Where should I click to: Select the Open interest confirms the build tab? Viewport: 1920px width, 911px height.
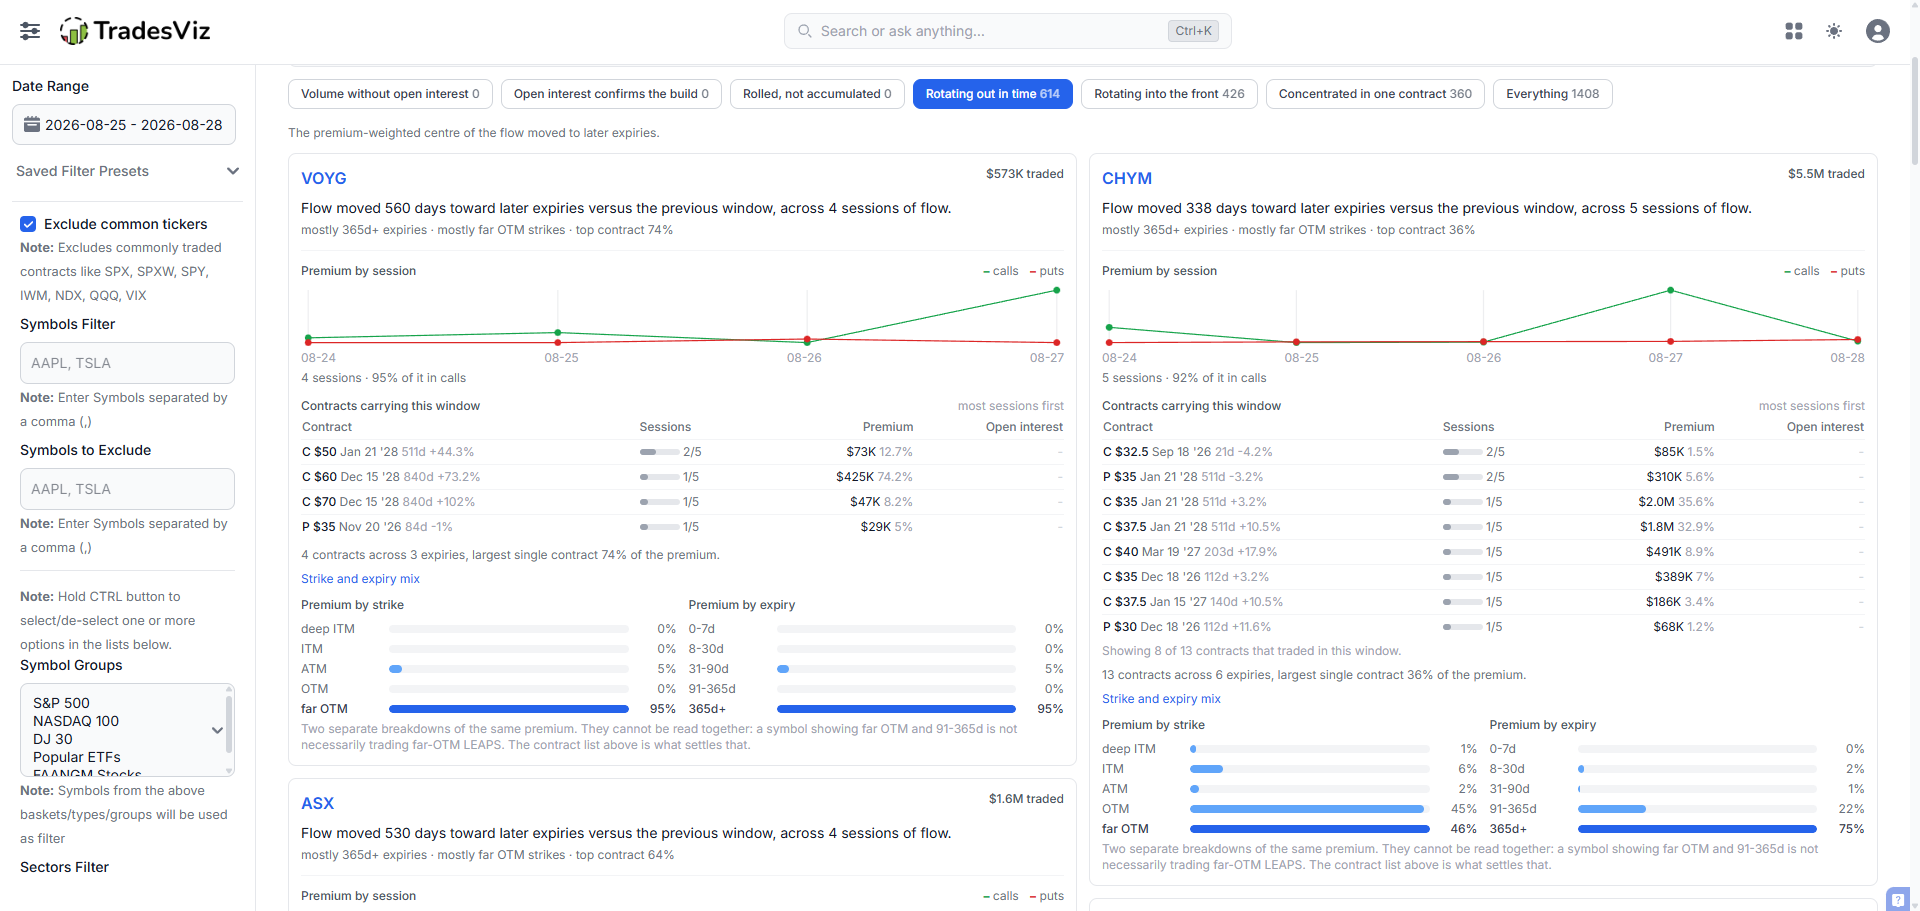point(611,94)
